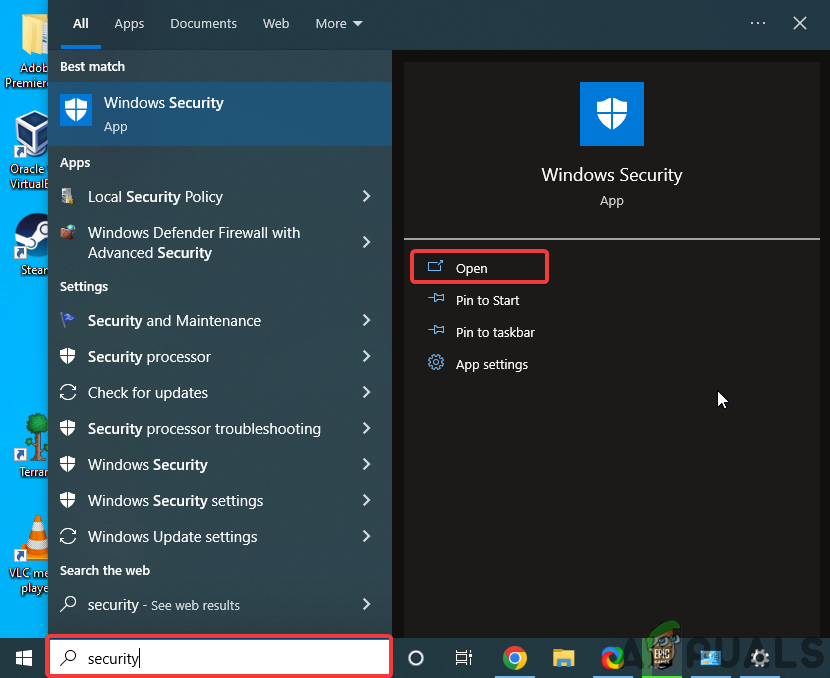Open File Explorer from the taskbar

(x=563, y=658)
